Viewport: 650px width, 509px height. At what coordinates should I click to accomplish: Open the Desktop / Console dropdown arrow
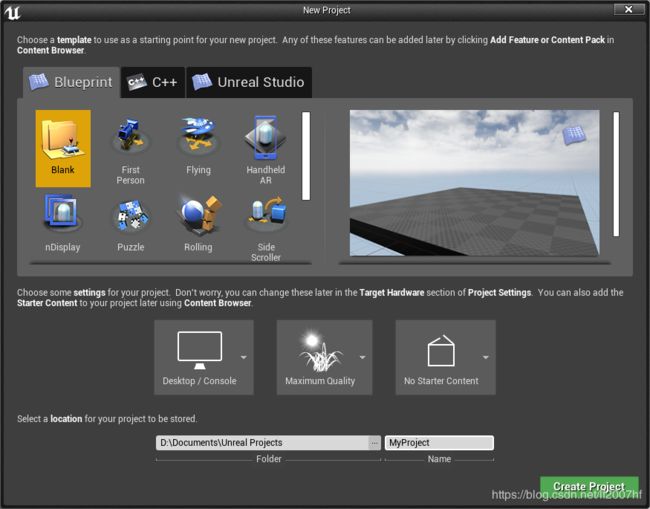244,357
